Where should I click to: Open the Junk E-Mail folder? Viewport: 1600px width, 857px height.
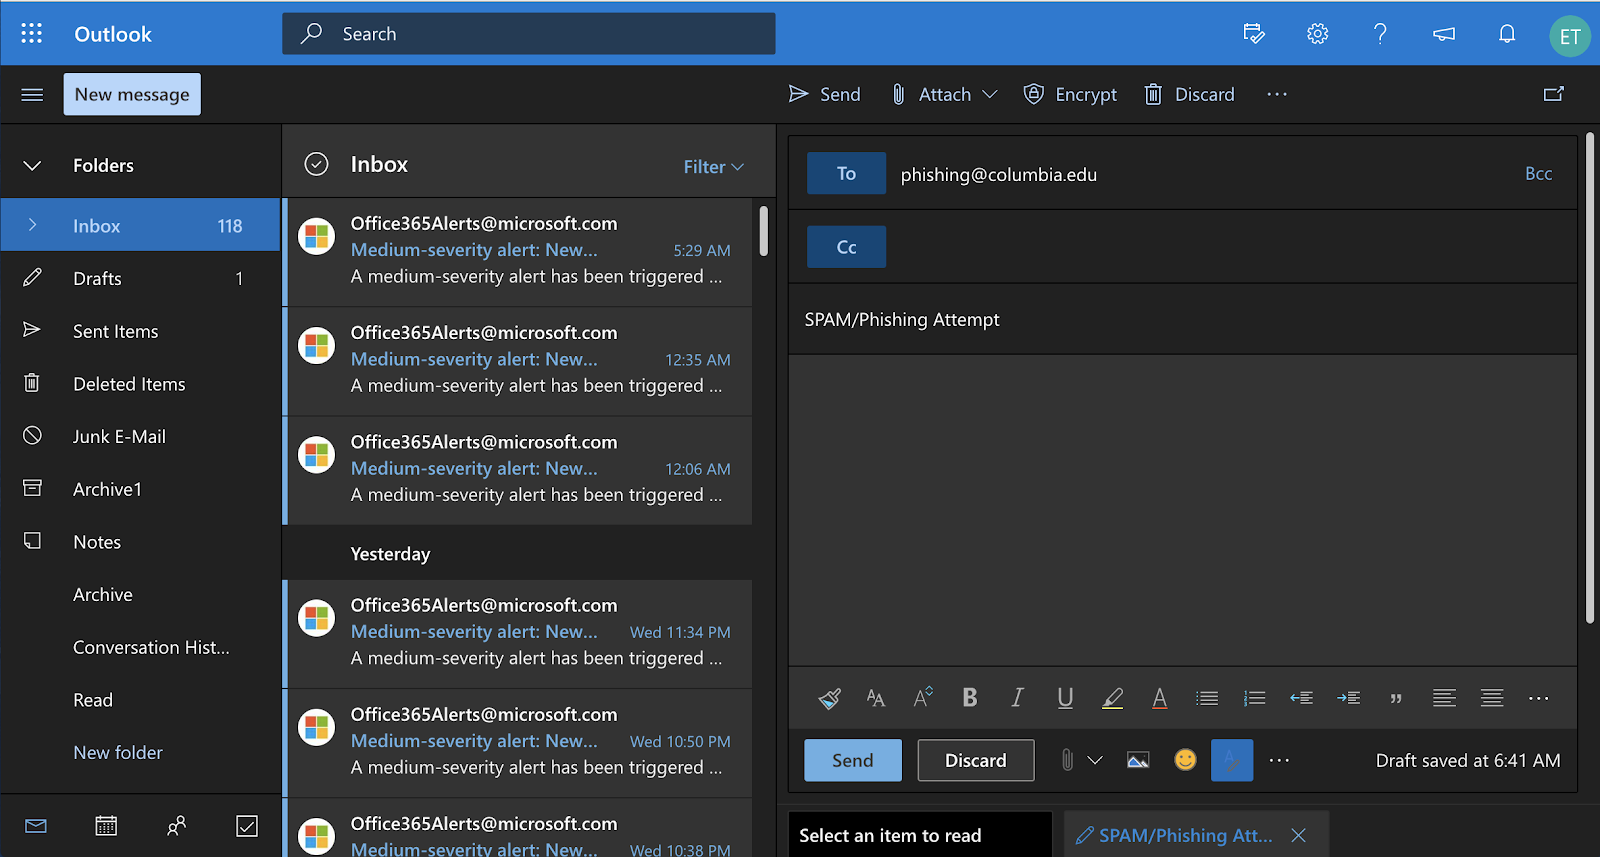pyautogui.click(x=140, y=436)
